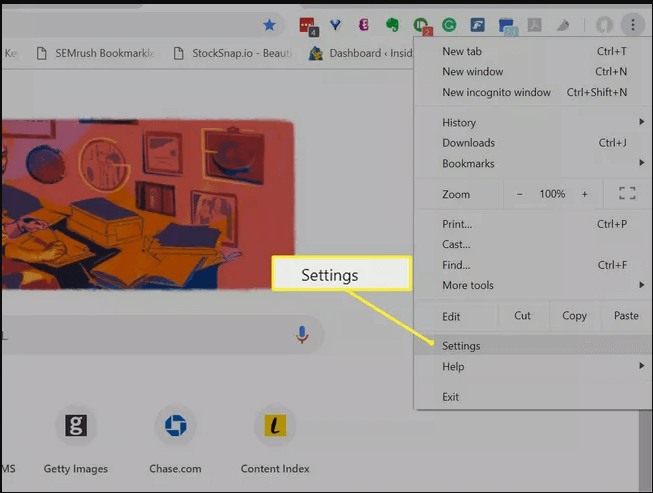Viewport: 653px width, 493px height.
Task: Click the microphone voice search icon
Action: (x=302, y=334)
